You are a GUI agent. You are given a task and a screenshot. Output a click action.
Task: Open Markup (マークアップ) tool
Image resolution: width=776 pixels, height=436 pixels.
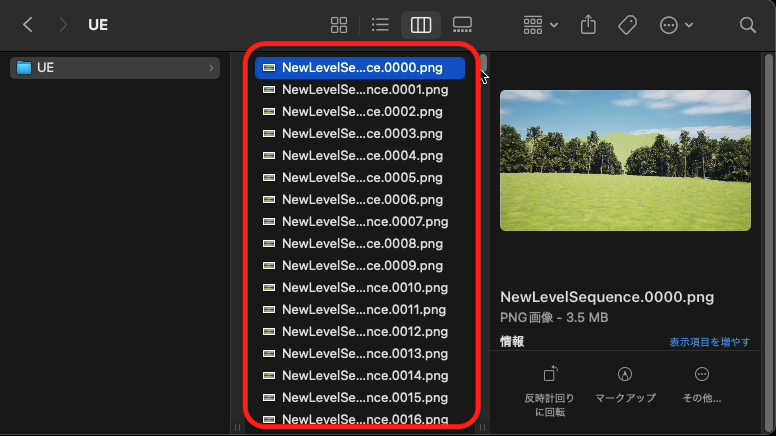point(625,385)
